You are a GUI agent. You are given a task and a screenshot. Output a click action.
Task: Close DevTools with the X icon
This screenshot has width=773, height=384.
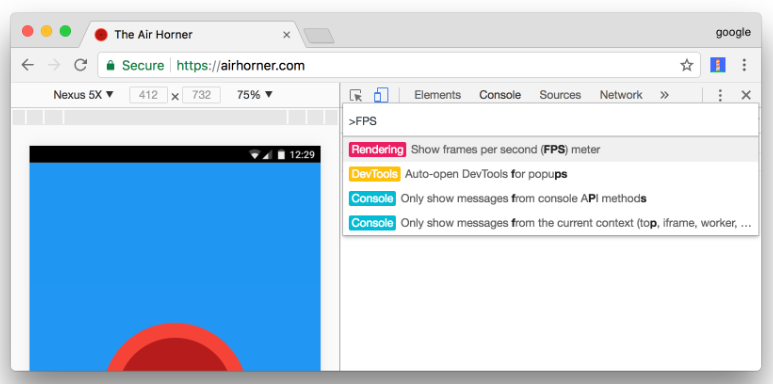click(746, 95)
